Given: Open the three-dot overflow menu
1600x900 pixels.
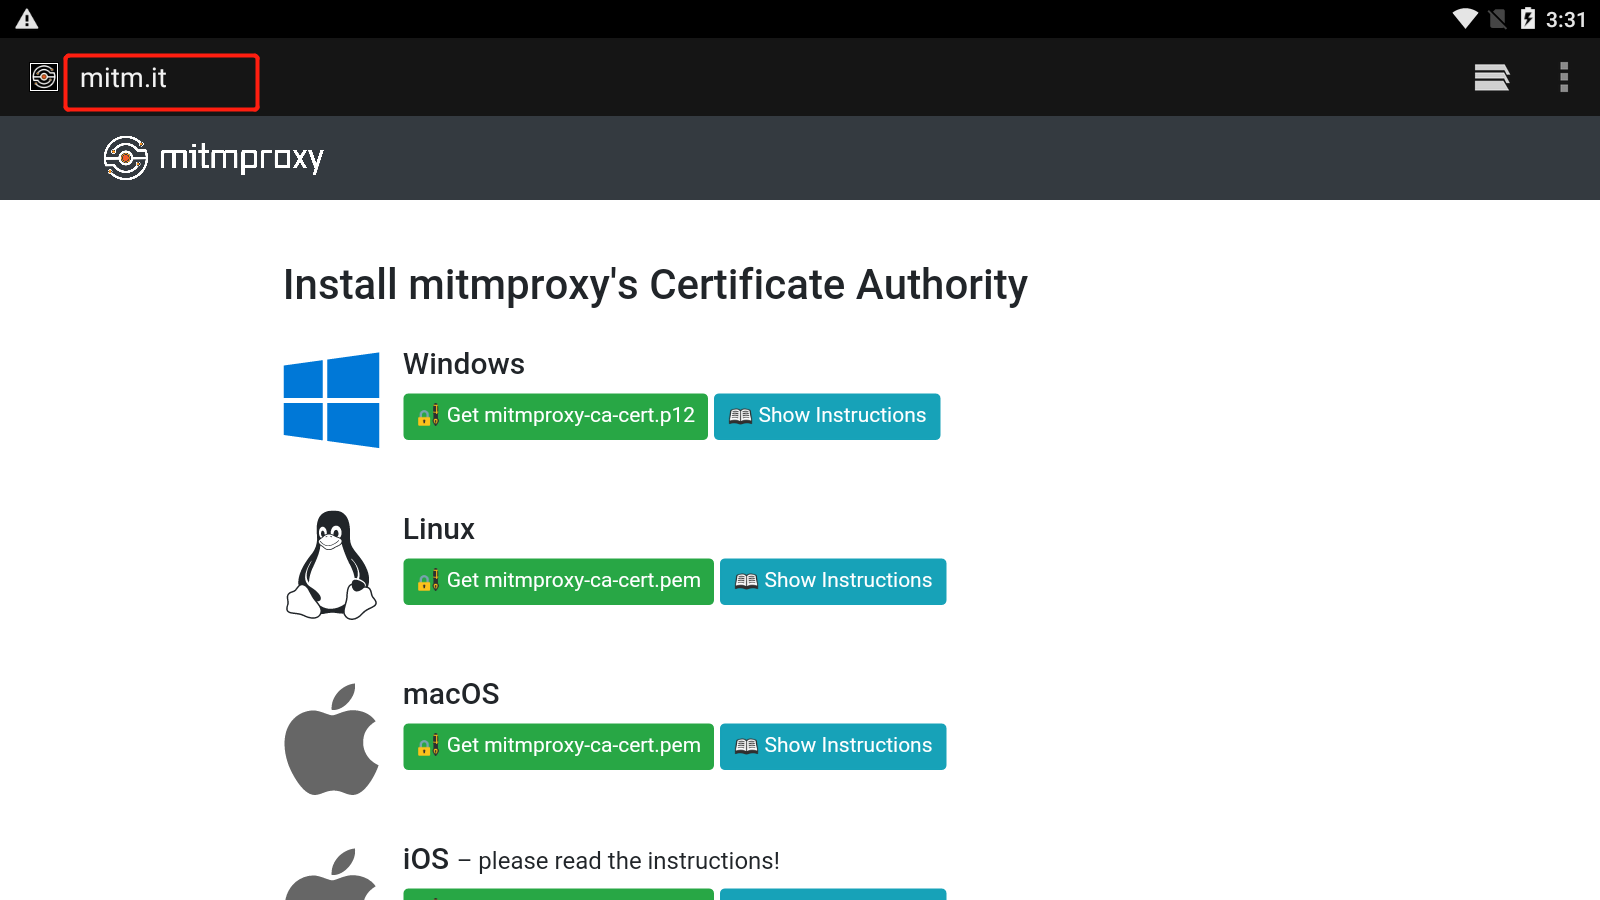Looking at the screenshot, I should click(x=1564, y=77).
